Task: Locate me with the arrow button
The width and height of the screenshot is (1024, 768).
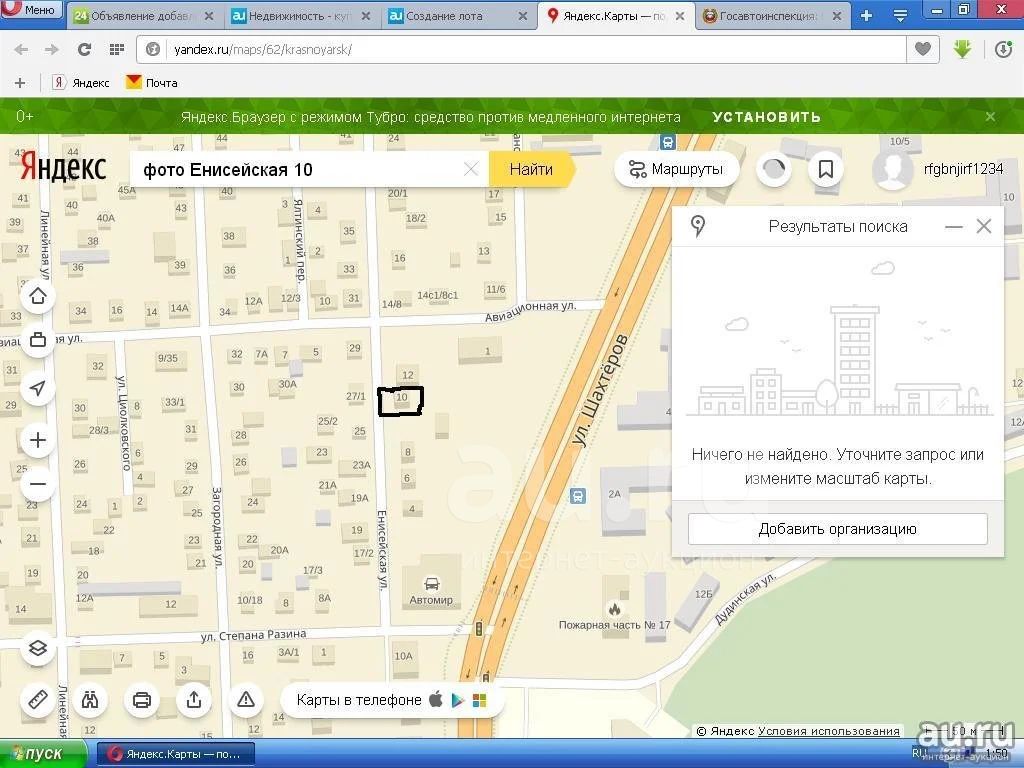Action: (x=38, y=388)
